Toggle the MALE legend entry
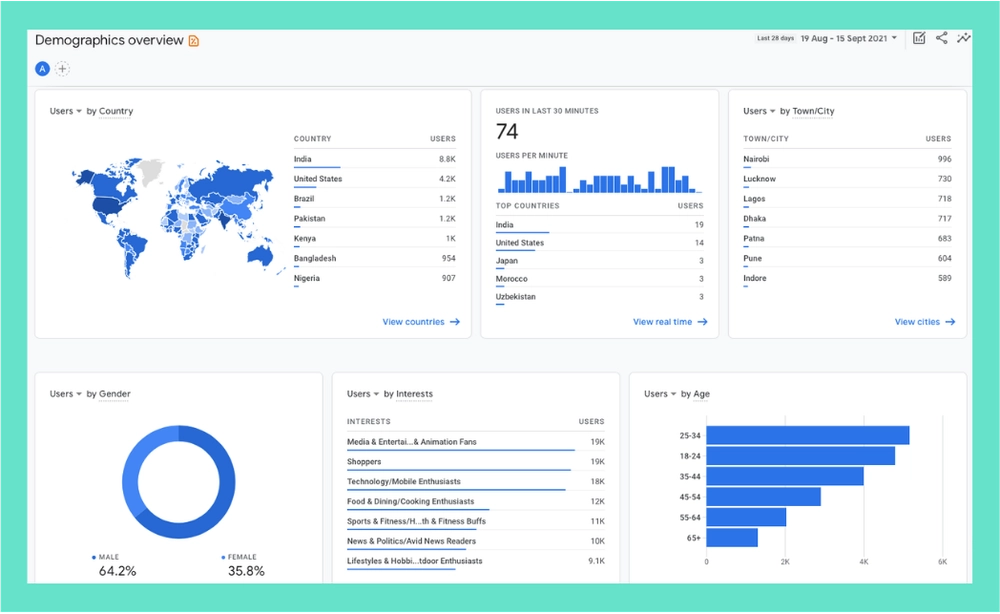This screenshot has width=1000, height=614. (106, 556)
